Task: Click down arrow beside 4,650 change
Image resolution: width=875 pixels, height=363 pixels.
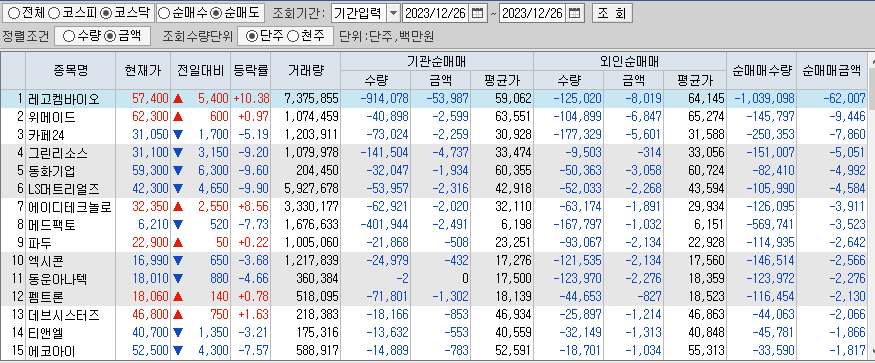Action: [178, 189]
